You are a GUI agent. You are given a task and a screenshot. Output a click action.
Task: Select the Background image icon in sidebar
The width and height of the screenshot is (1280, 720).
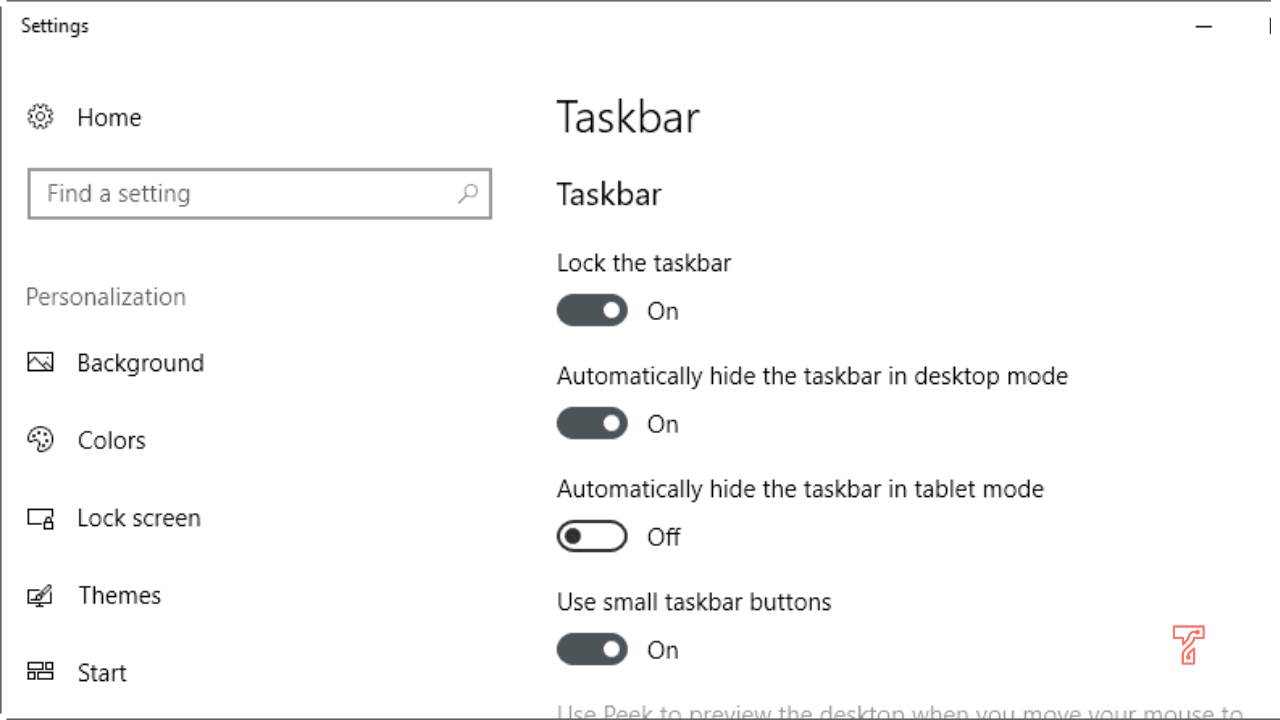(40, 362)
